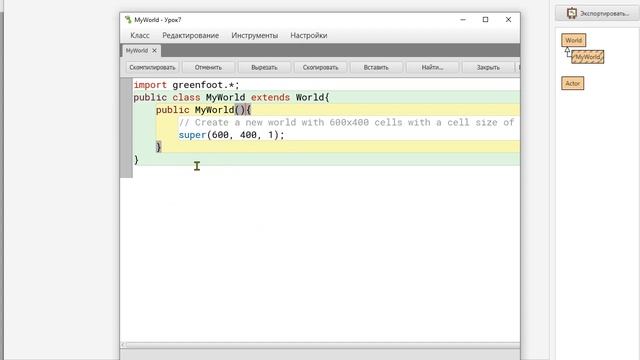Viewport: 640px width, 360px height.
Task: Click the line-number margin beside the code
Action: coord(126,128)
